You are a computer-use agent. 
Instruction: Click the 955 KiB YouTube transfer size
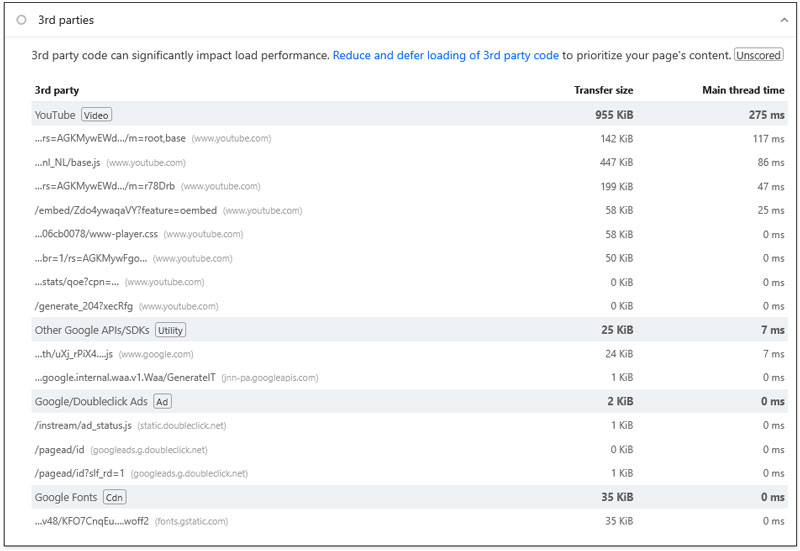(x=614, y=115)
